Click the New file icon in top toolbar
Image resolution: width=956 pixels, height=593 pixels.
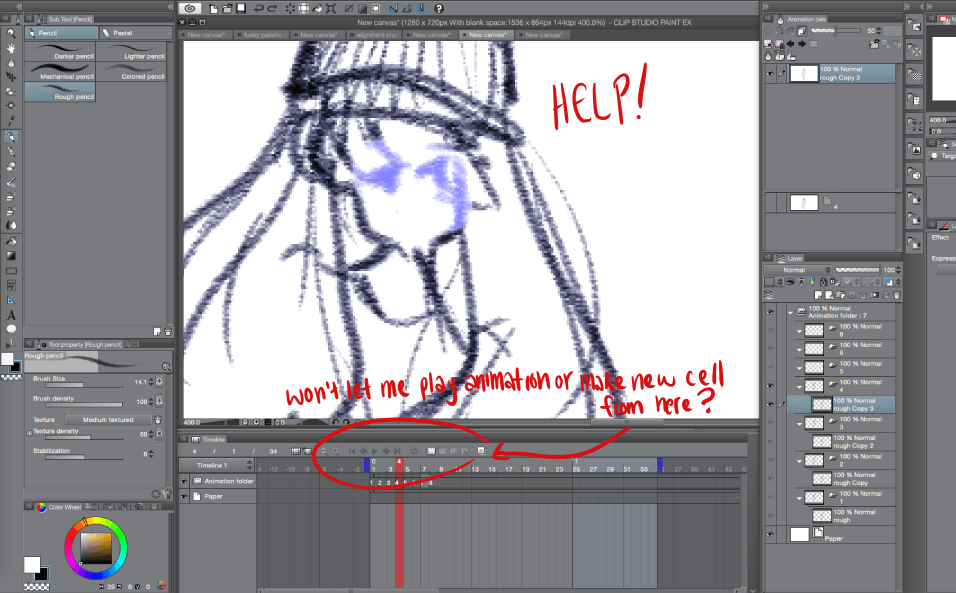pos(213,9)
